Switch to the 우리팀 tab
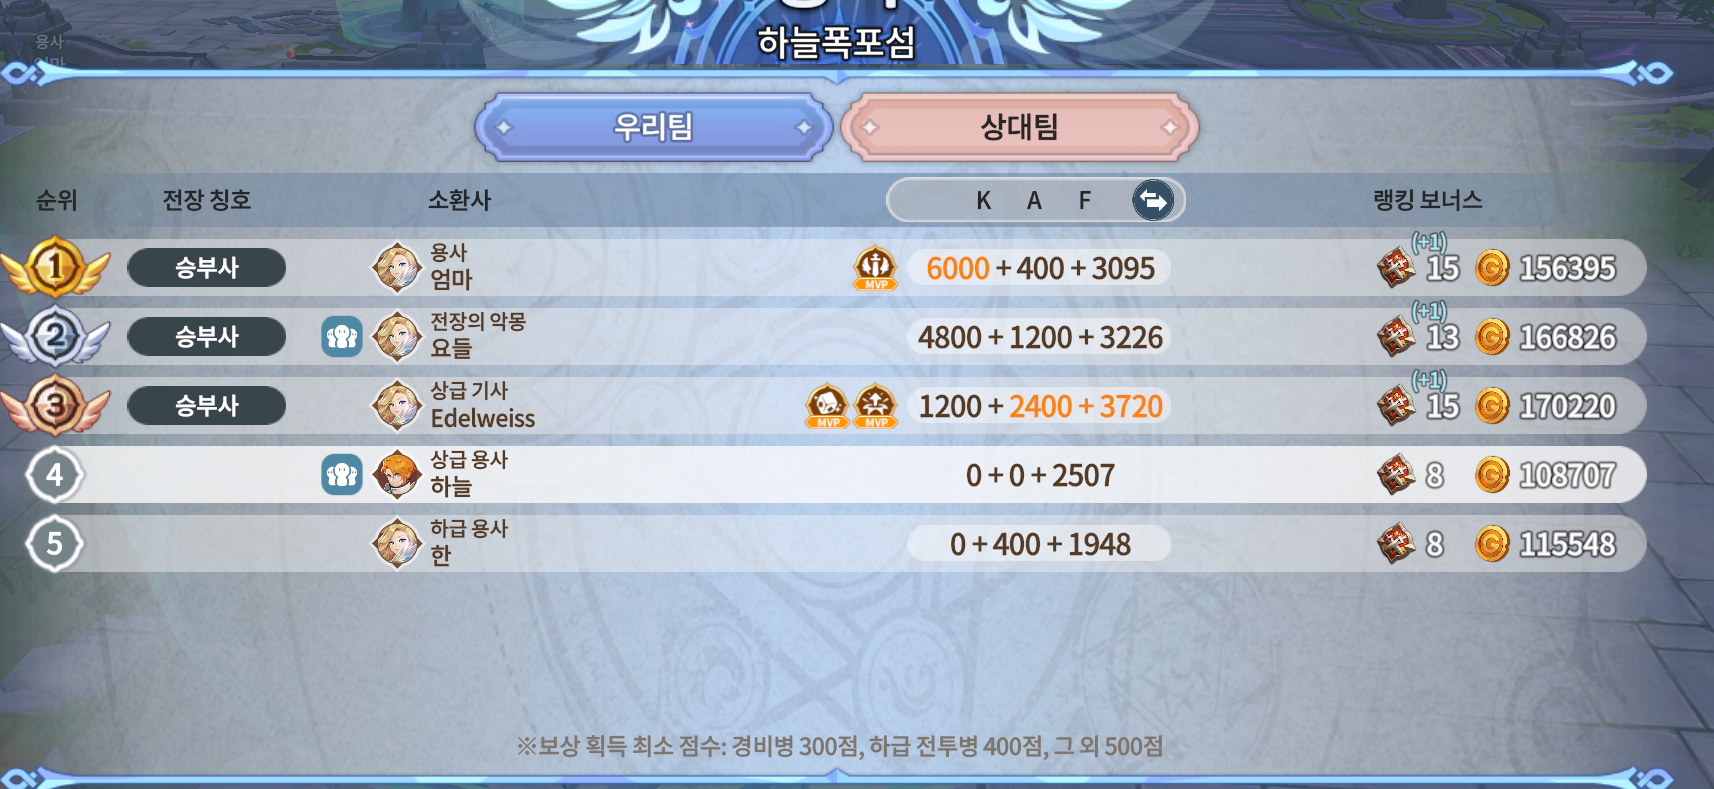Image resolution: width=1714 pixels, height=789 pixels. tap(654, 127)
